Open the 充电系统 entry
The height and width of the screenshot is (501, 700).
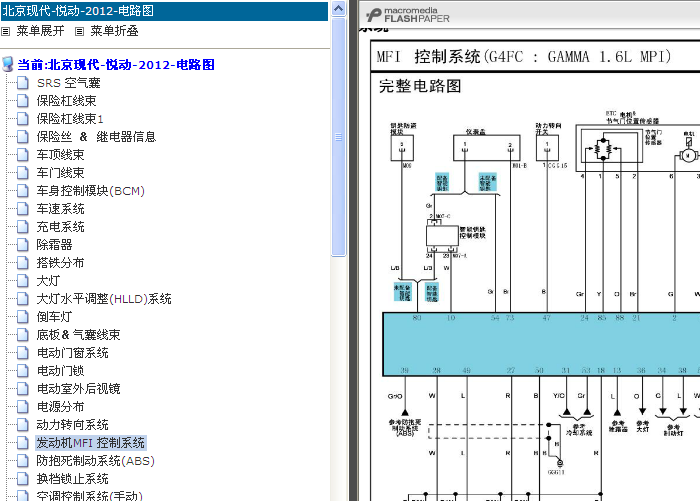click(60, 227)
